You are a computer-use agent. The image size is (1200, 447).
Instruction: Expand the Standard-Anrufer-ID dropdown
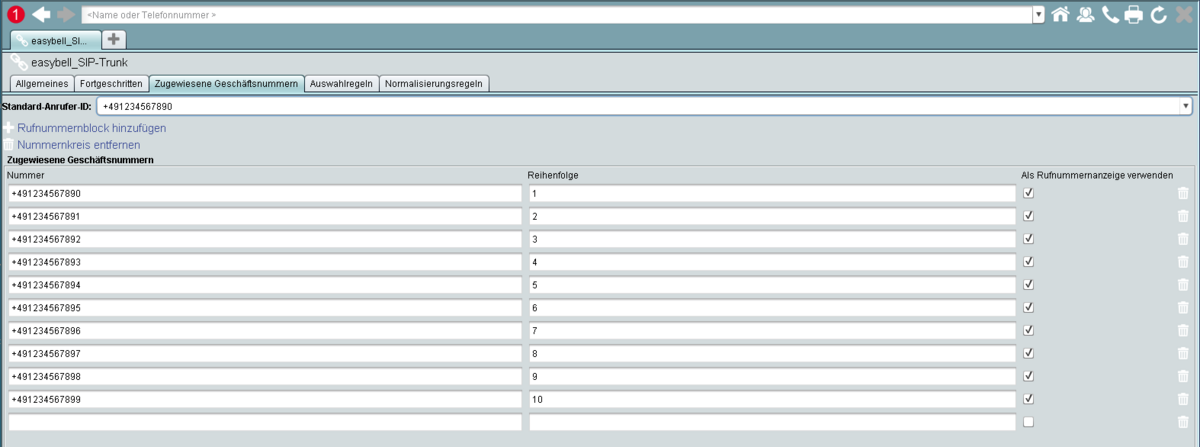pos(1185,105)
